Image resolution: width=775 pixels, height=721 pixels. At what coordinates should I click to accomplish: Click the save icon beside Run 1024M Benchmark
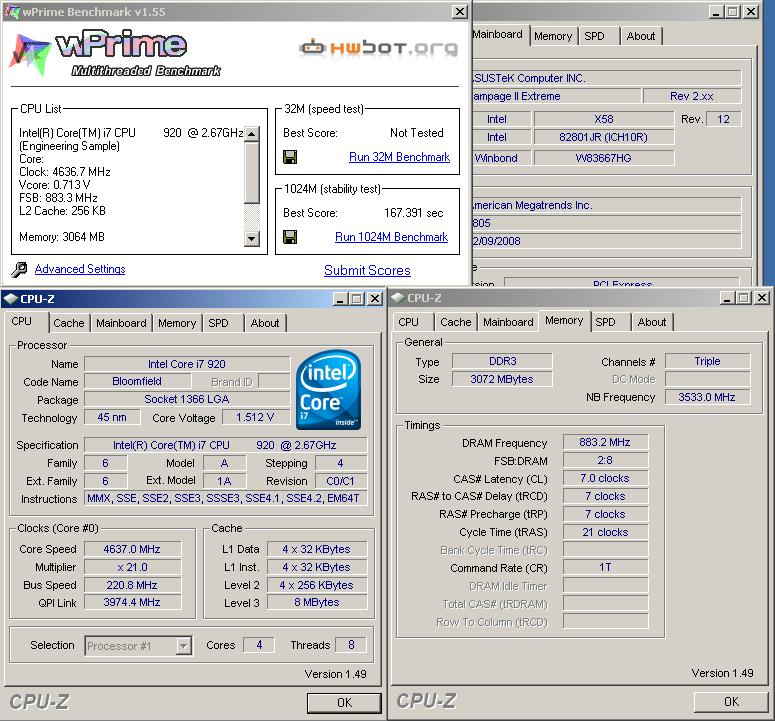click(x=290, y=237)
